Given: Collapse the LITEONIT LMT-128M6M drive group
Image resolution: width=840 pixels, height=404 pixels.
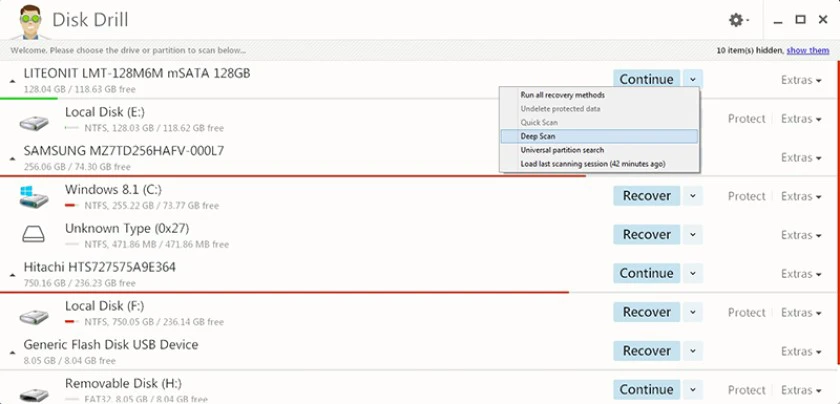Looking at the screenshot, I should pos(12,81).
